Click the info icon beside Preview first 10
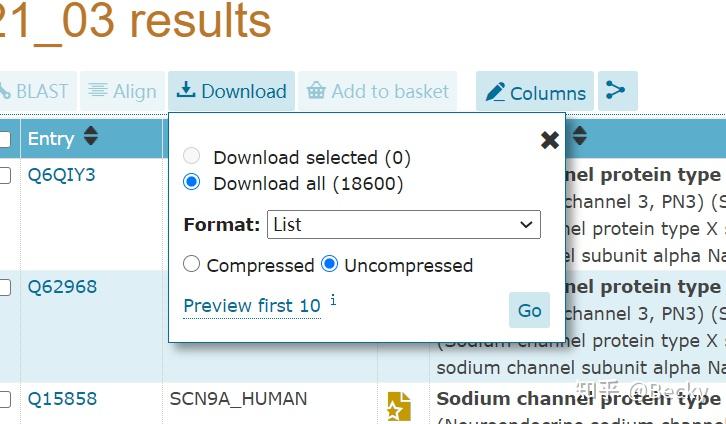Viewport: 726px width, 424px height. [333, 300]
